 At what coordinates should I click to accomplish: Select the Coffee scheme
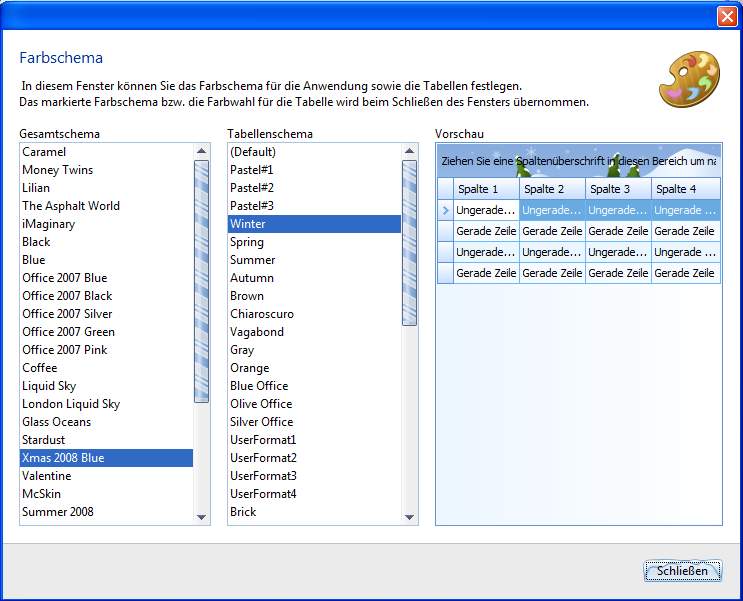pos(107,368)
